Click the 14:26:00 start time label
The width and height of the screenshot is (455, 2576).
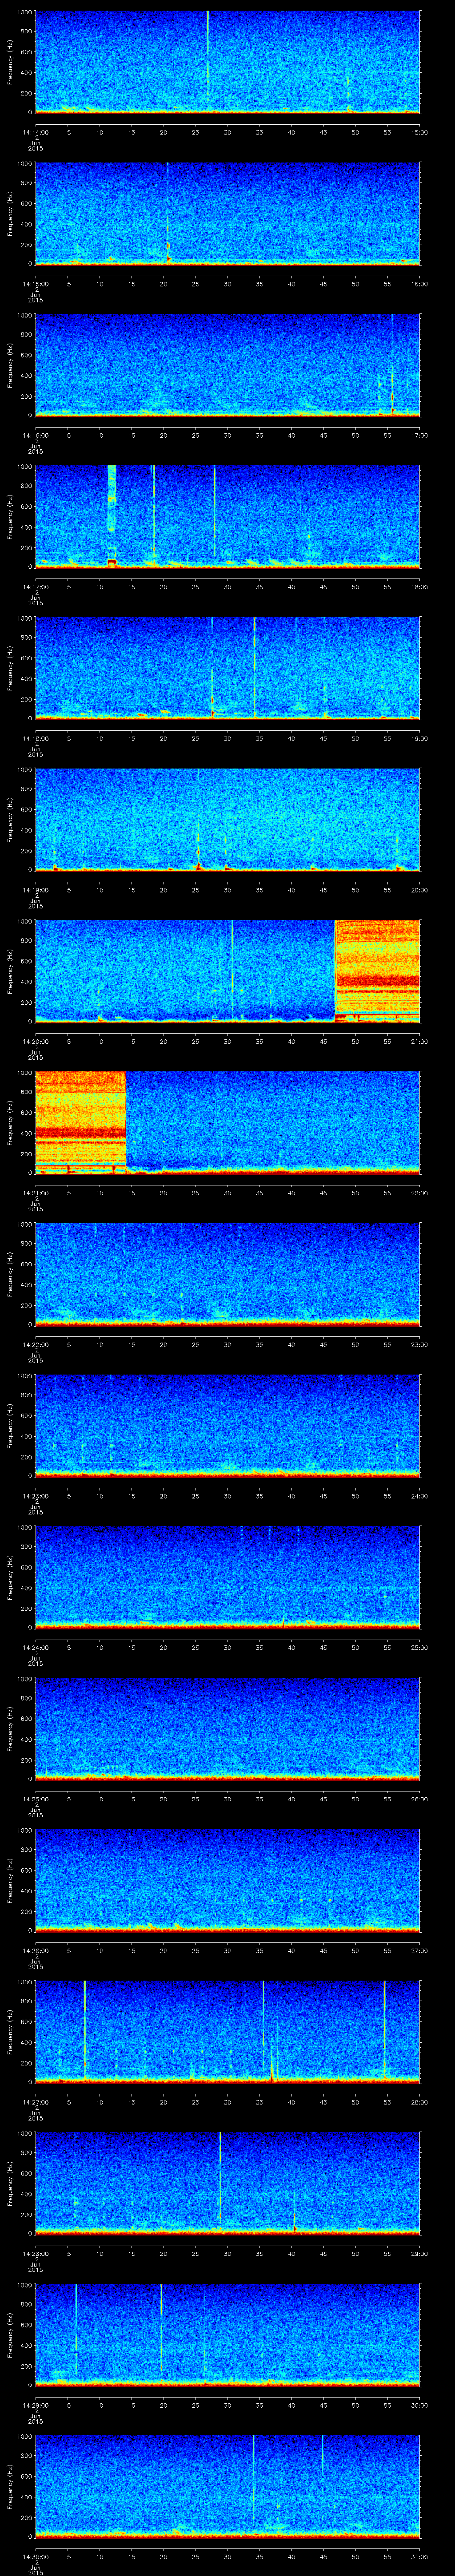pyautogui.click(x=35, y=1950)
